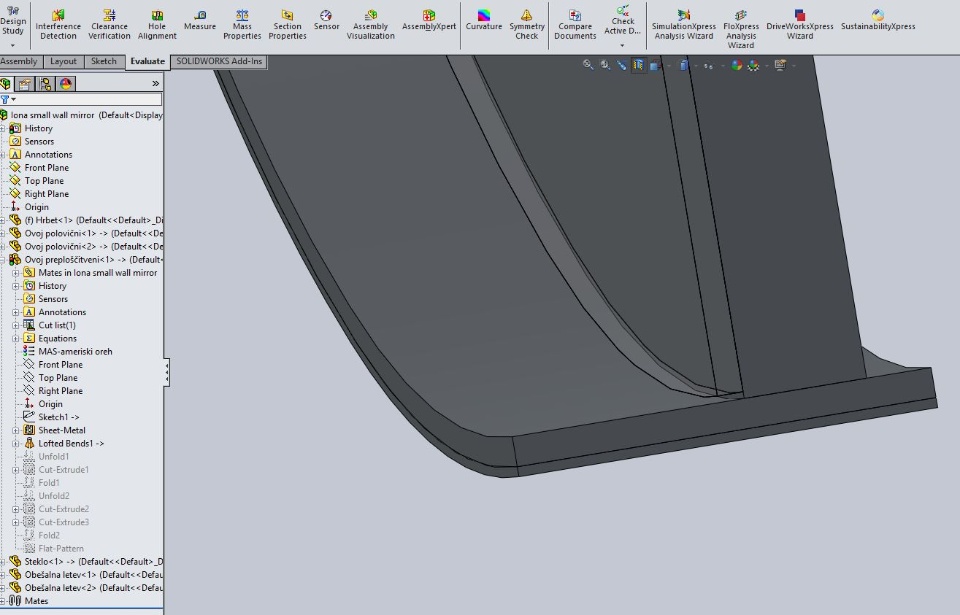Viewport: 960px width, 615px height.
Task: Show Curvature display
Action: click(x=484, y=20)
